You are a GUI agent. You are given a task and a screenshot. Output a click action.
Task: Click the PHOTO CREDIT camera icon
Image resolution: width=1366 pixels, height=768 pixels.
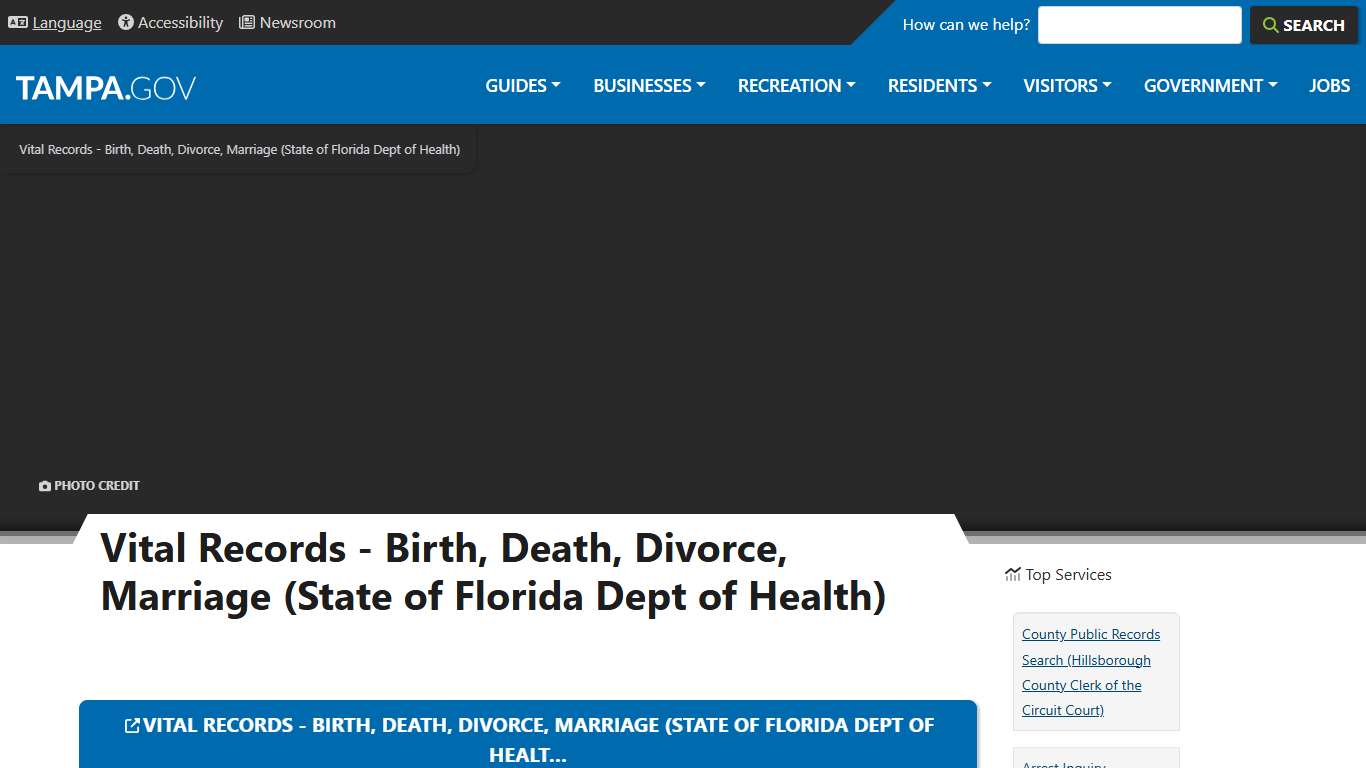[44, 485]
